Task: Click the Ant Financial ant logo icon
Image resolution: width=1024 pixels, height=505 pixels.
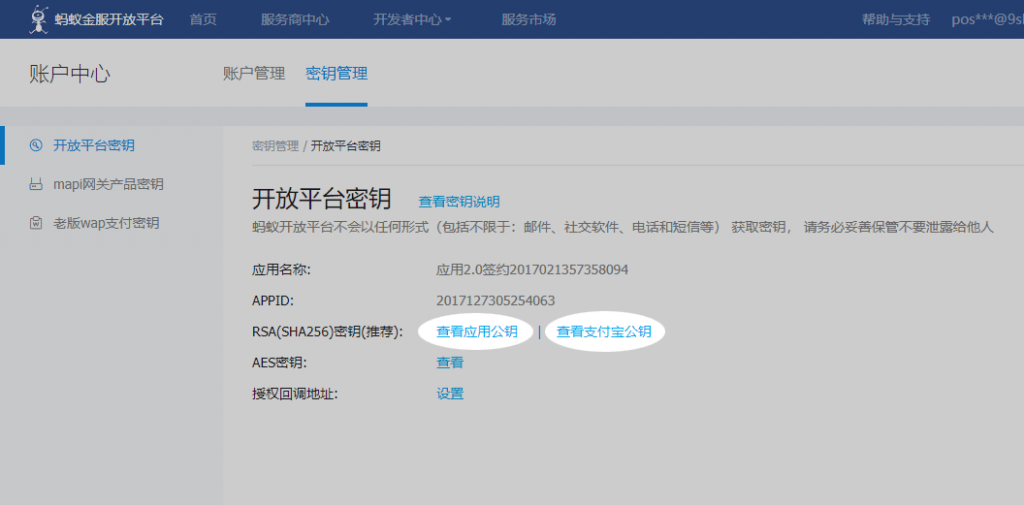Action: pos(39,18)
